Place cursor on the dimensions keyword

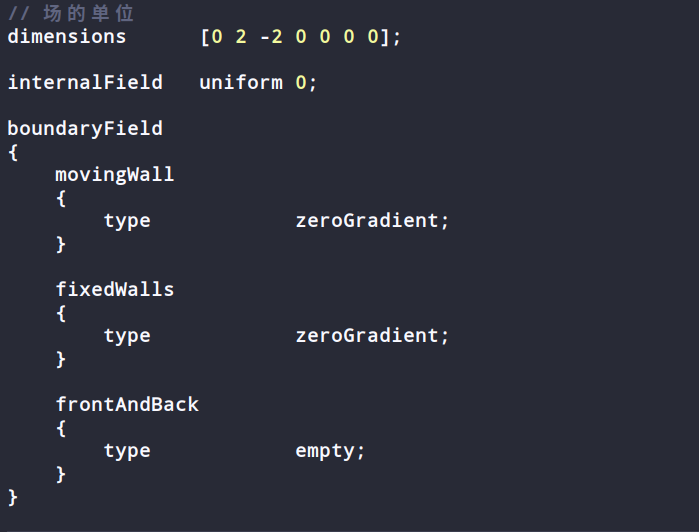(x=67, y=37)
